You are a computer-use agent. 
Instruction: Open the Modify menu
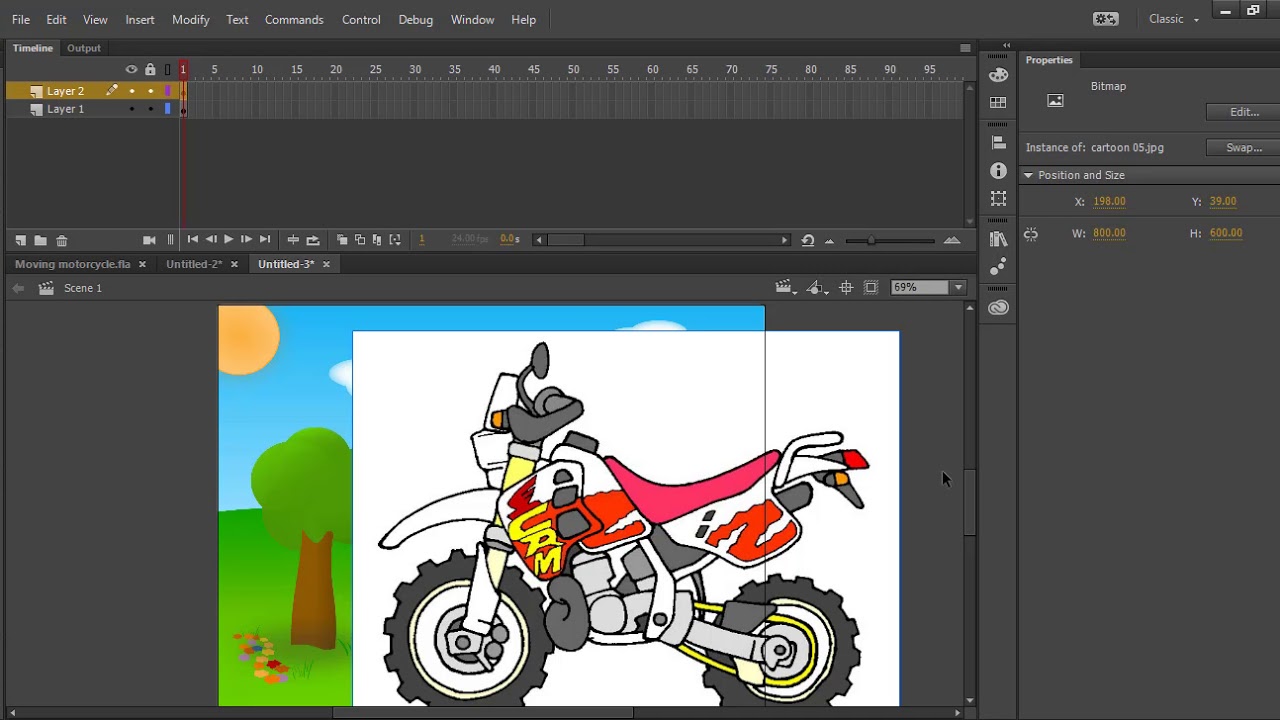[x=191, y=19]
